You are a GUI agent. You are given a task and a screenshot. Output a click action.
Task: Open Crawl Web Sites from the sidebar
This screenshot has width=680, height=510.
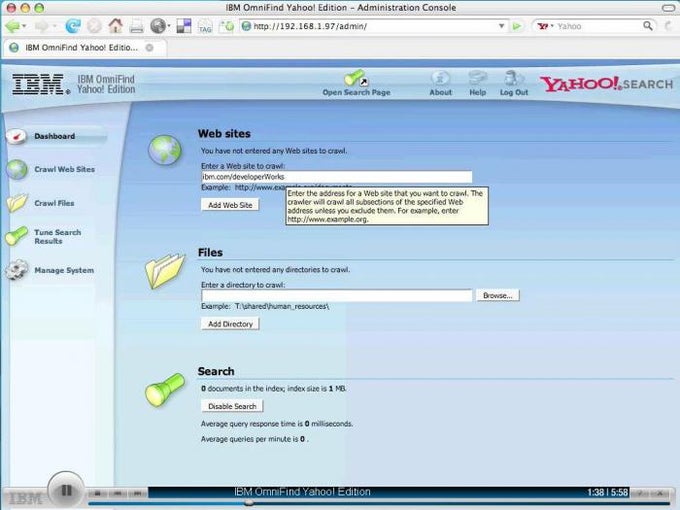pos(65,170)
